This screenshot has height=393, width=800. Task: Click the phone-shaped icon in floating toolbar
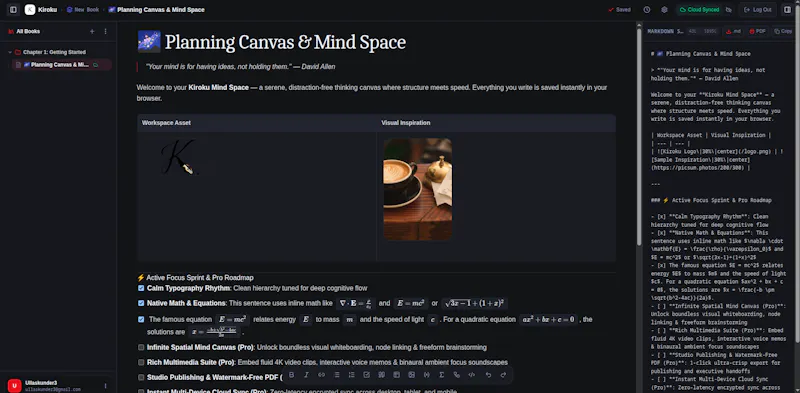(457, 375)
